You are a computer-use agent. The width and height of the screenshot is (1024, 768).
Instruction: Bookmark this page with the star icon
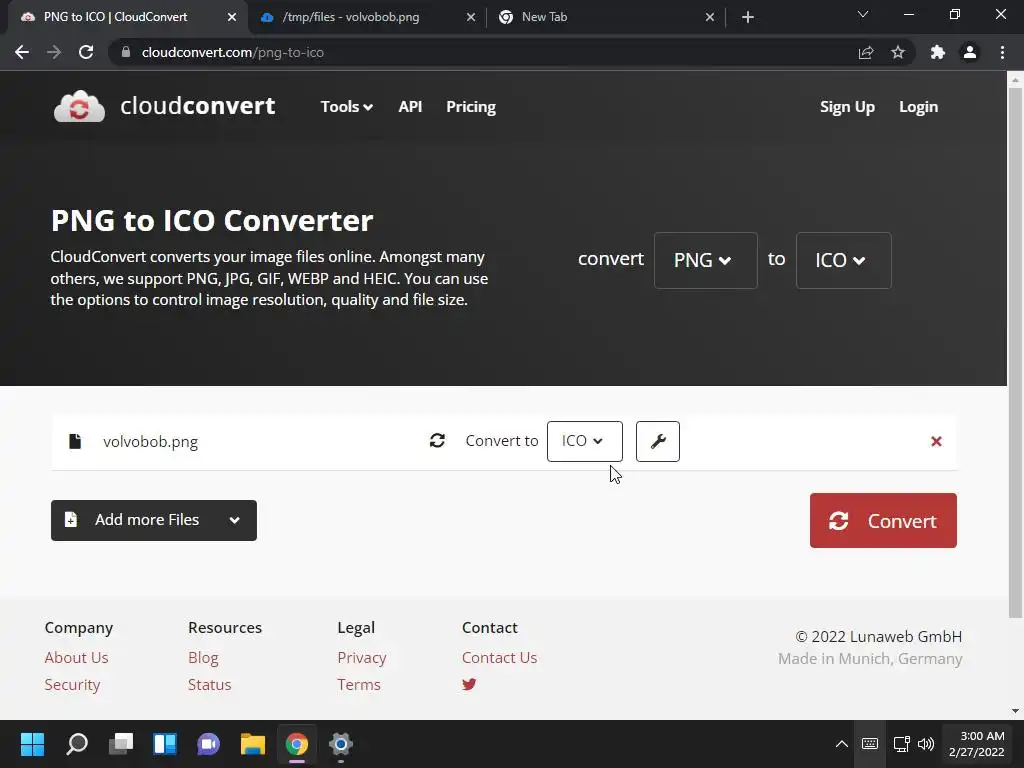click(x=898, y=52)
